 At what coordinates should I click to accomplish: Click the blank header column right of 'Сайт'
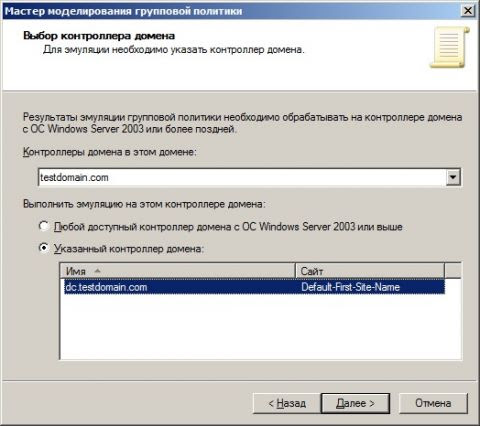coord(453,271)
